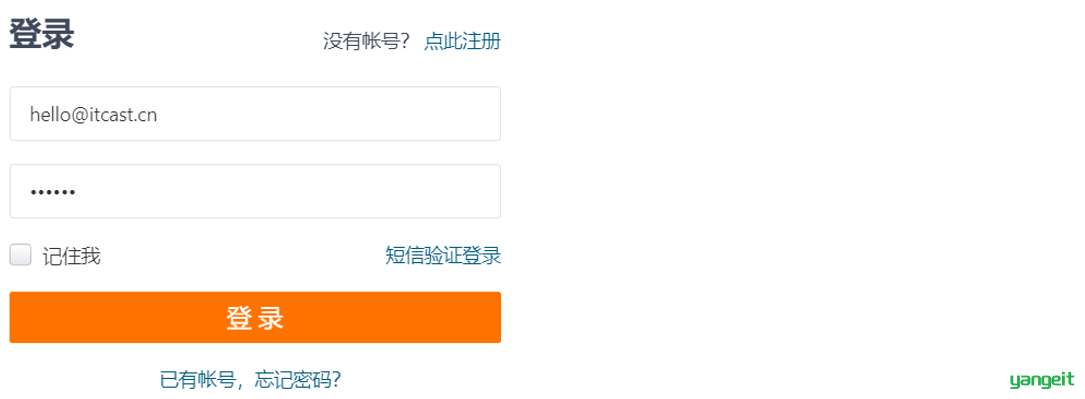Place cursor after hello@itcast.cn text
The width and height of the screenshot is (1085, 399).
pyautogui.click(x=158, y=115)
